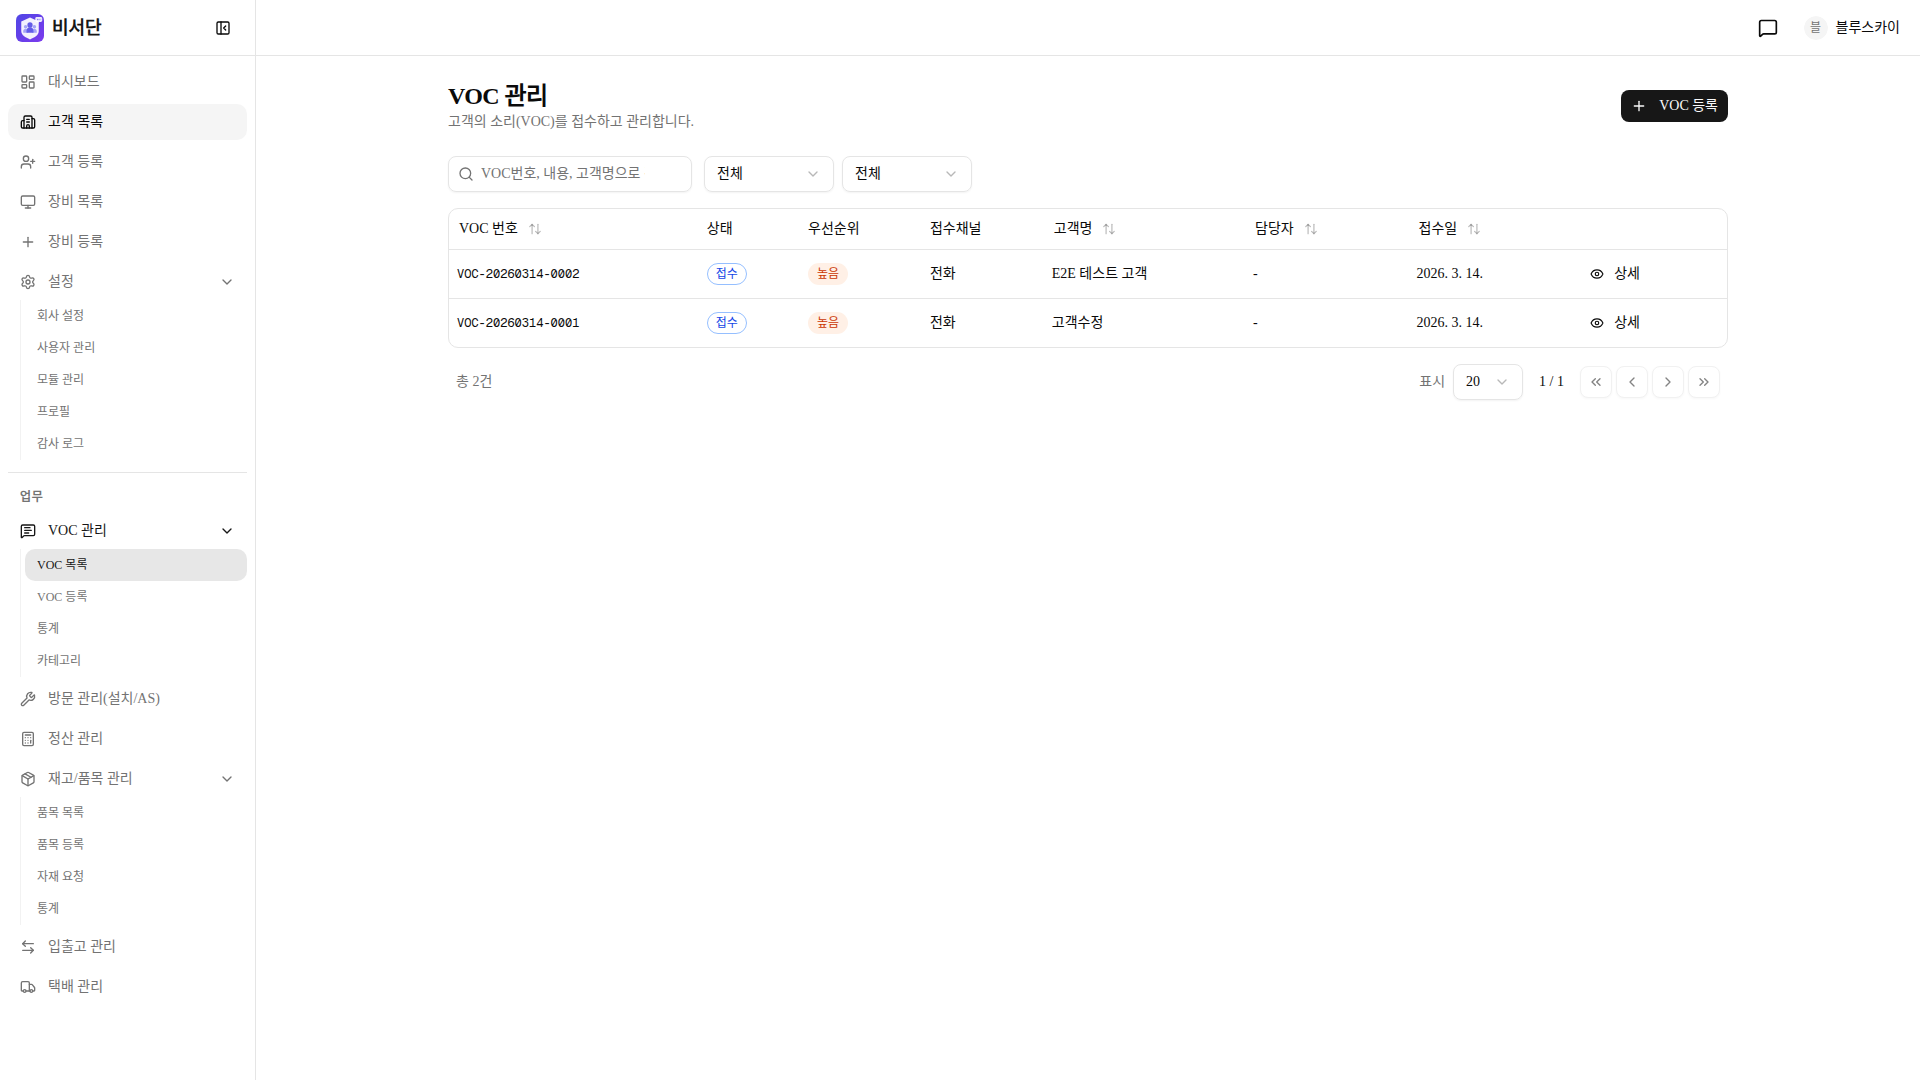Collapse the sidebar with the panel toggle icon
The image size is (1920, 1080).
[223, 28]
